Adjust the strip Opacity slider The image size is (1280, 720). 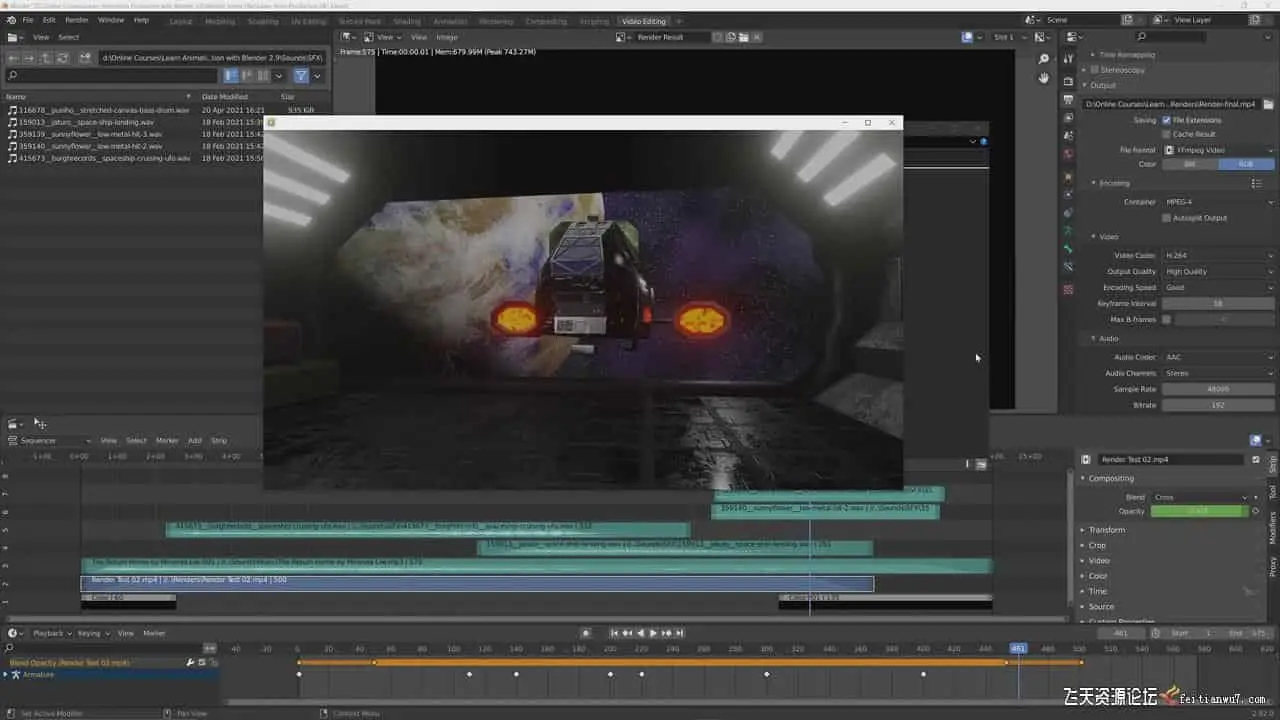click(x=1200, y=511)
